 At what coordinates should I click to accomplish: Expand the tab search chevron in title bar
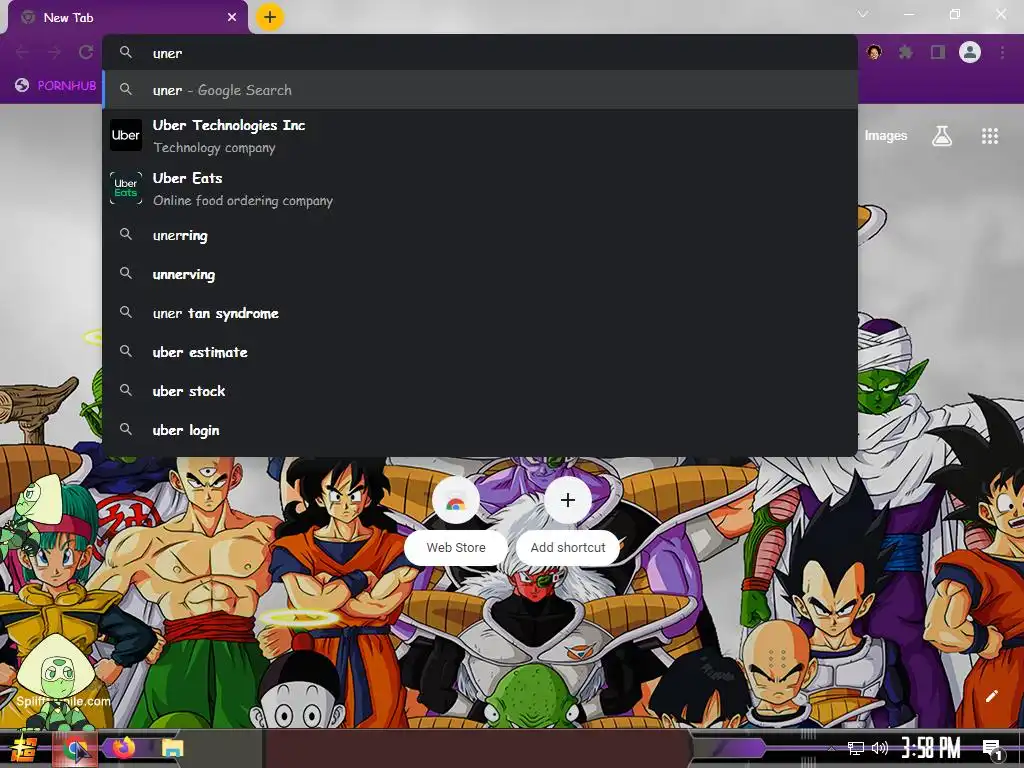863,14
